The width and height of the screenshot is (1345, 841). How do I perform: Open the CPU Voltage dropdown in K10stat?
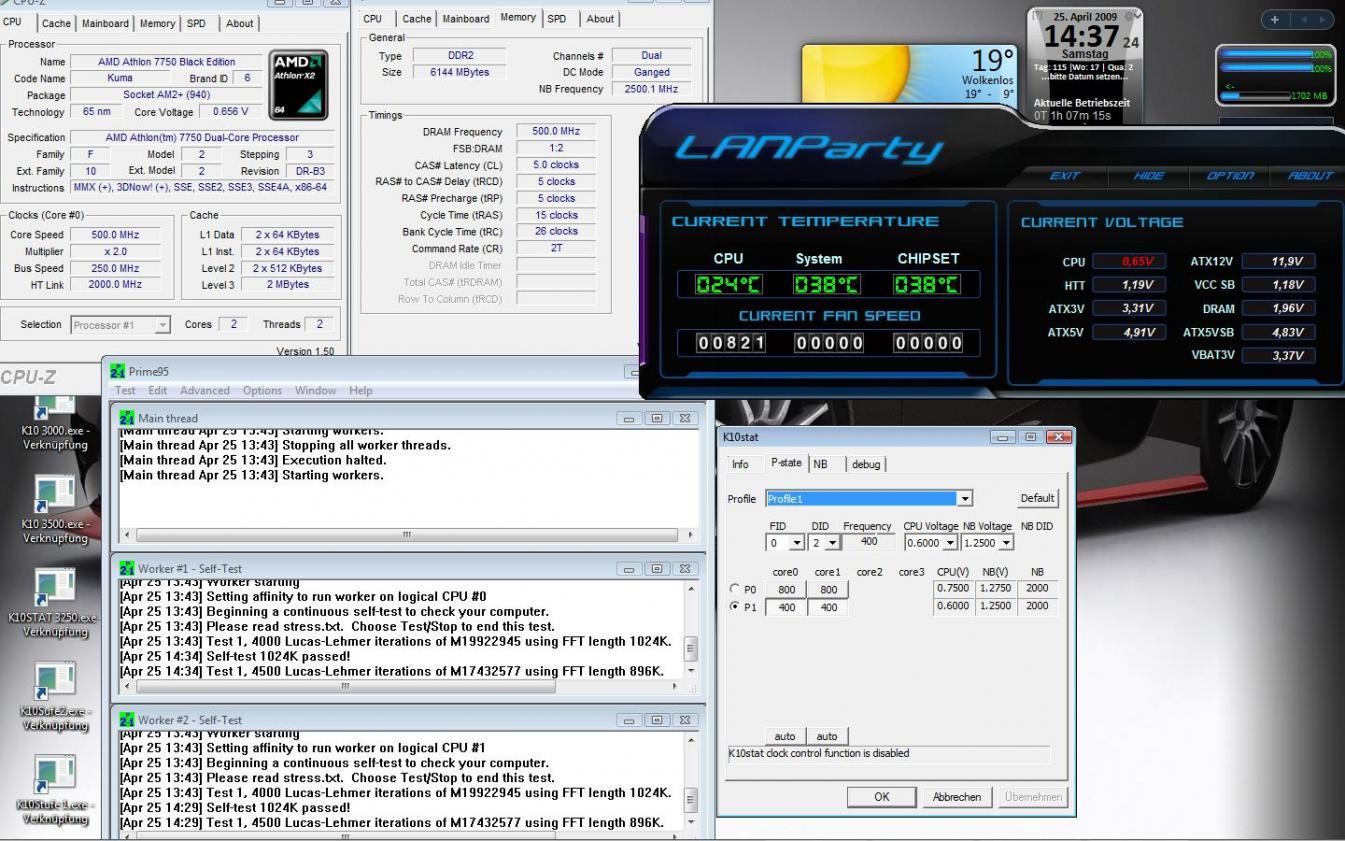949,543
